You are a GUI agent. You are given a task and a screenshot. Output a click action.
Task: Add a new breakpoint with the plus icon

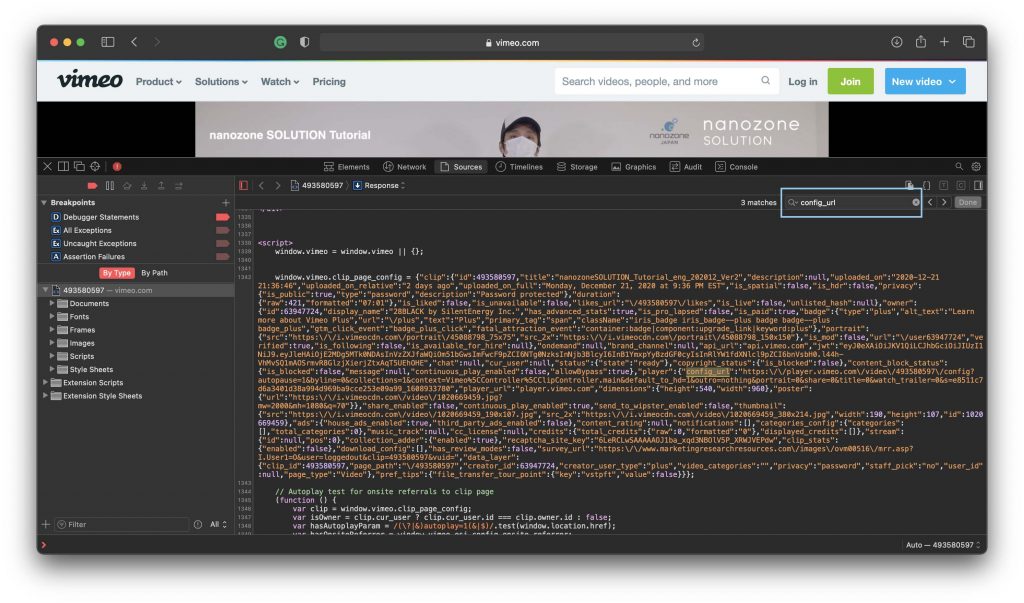(225, 203)
